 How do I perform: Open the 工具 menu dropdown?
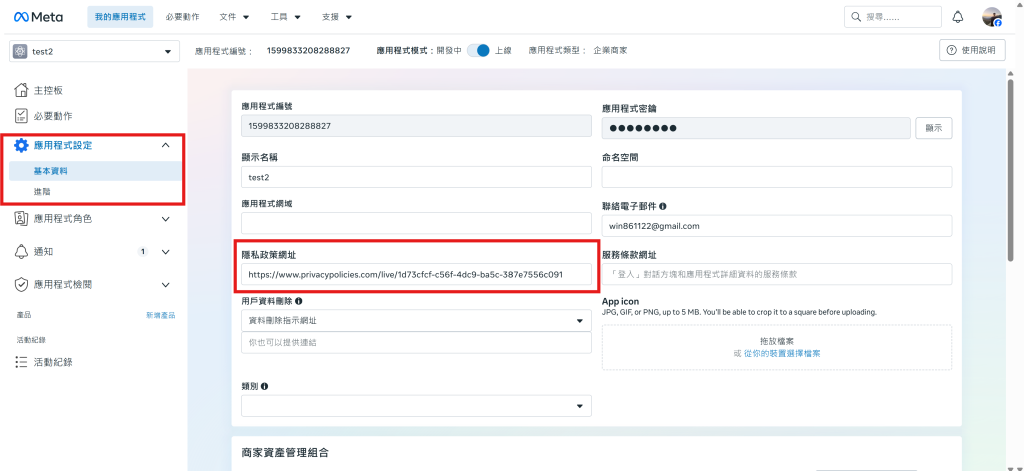pos(286,17)
